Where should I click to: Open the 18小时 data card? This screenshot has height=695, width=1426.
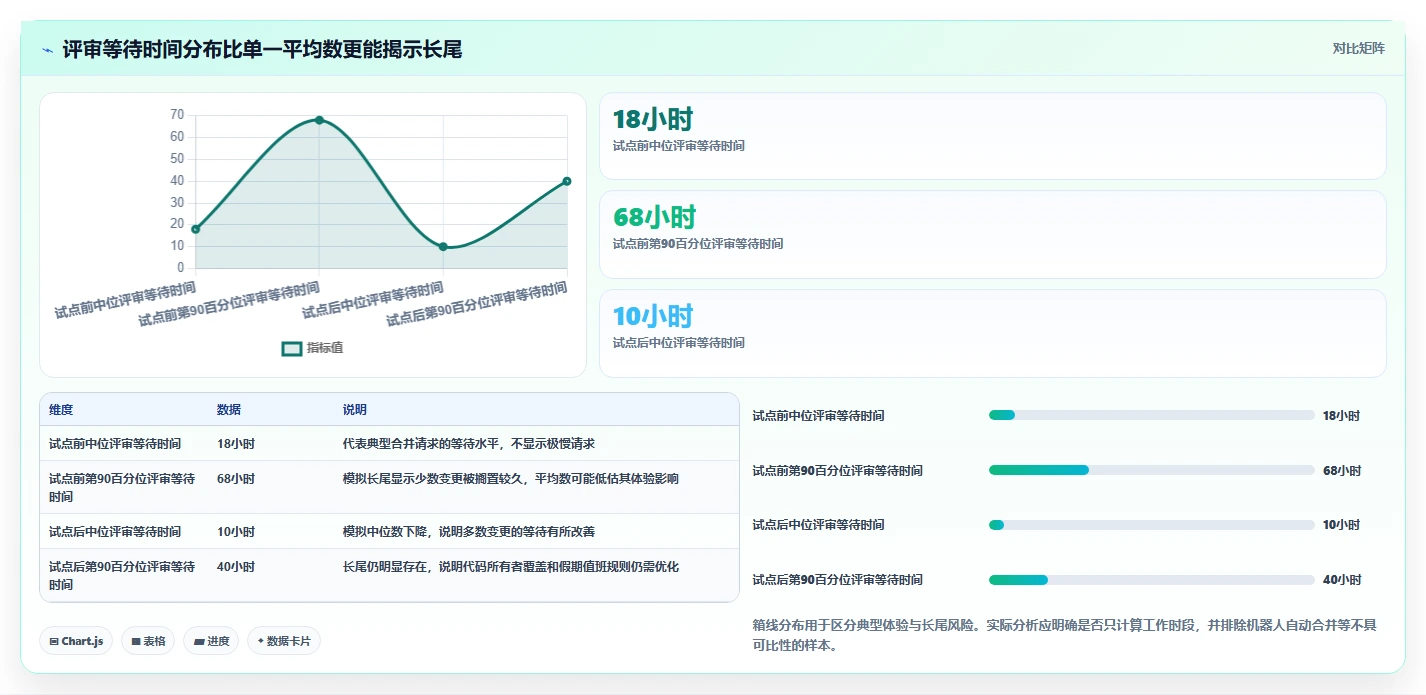(x=992, y=136)
